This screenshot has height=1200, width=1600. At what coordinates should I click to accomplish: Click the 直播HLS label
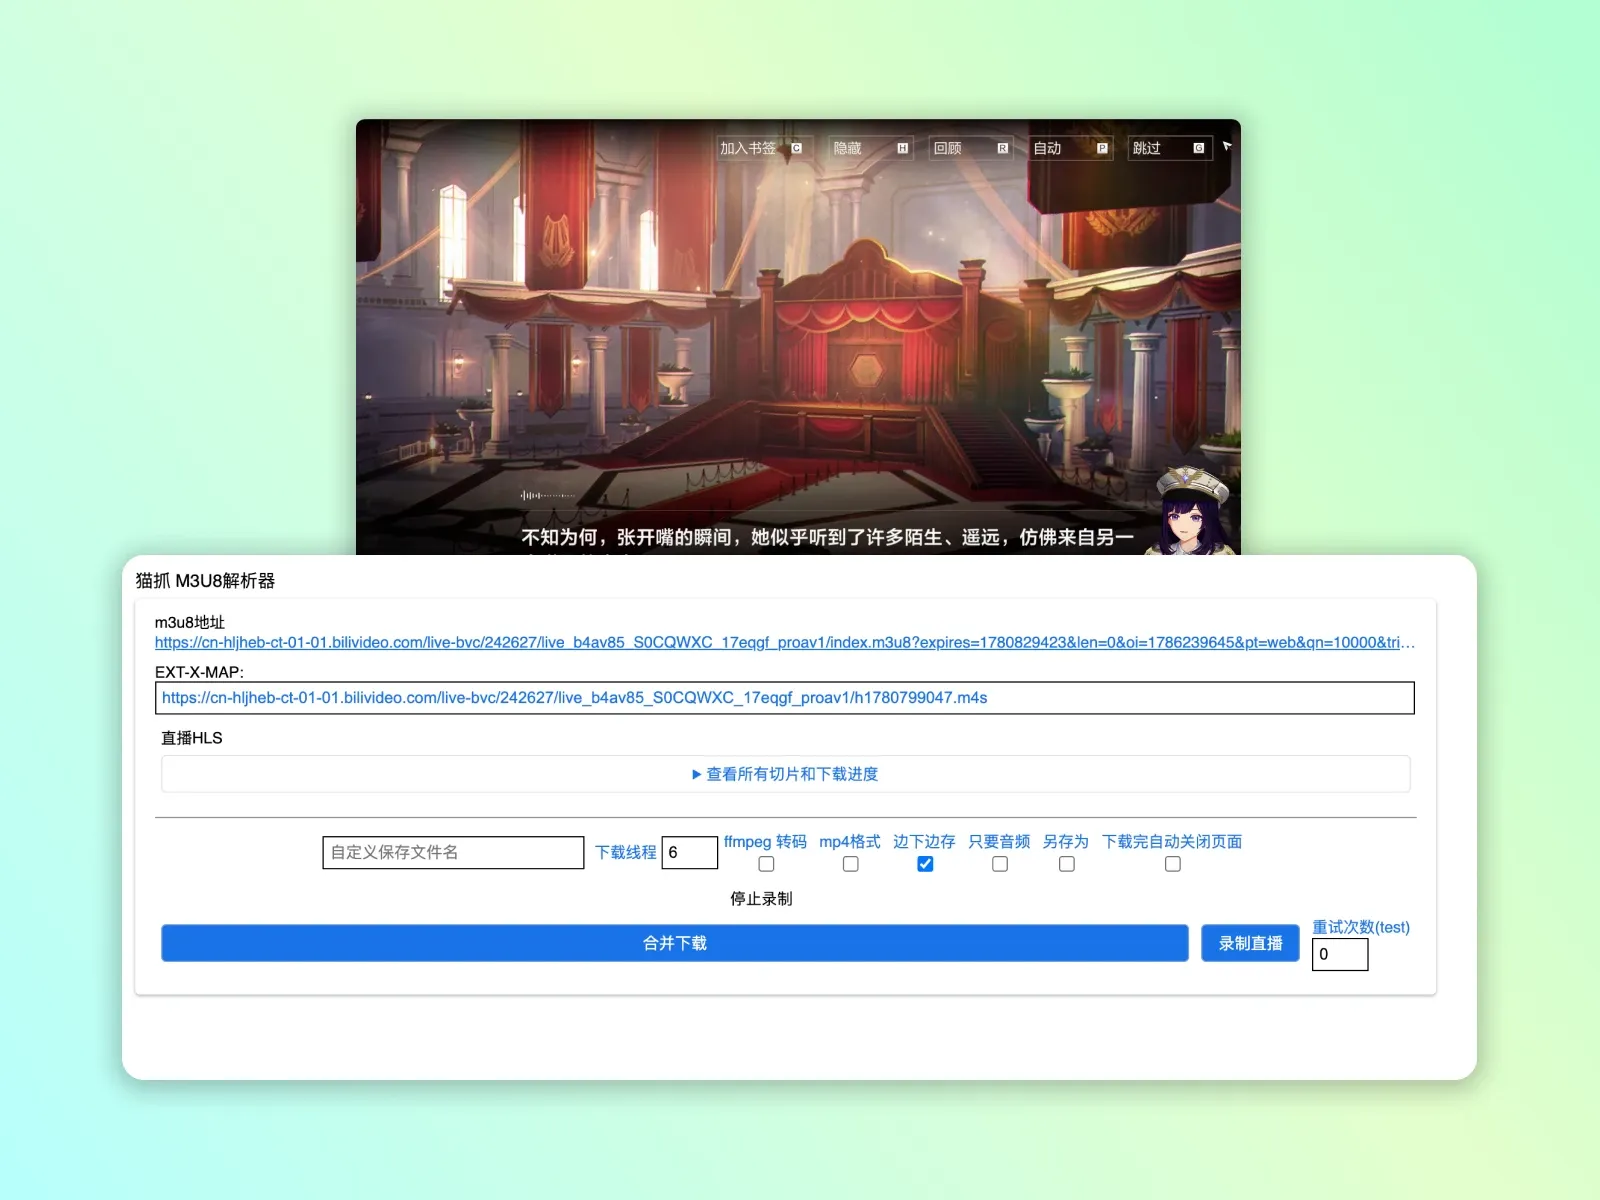[192, 738]
